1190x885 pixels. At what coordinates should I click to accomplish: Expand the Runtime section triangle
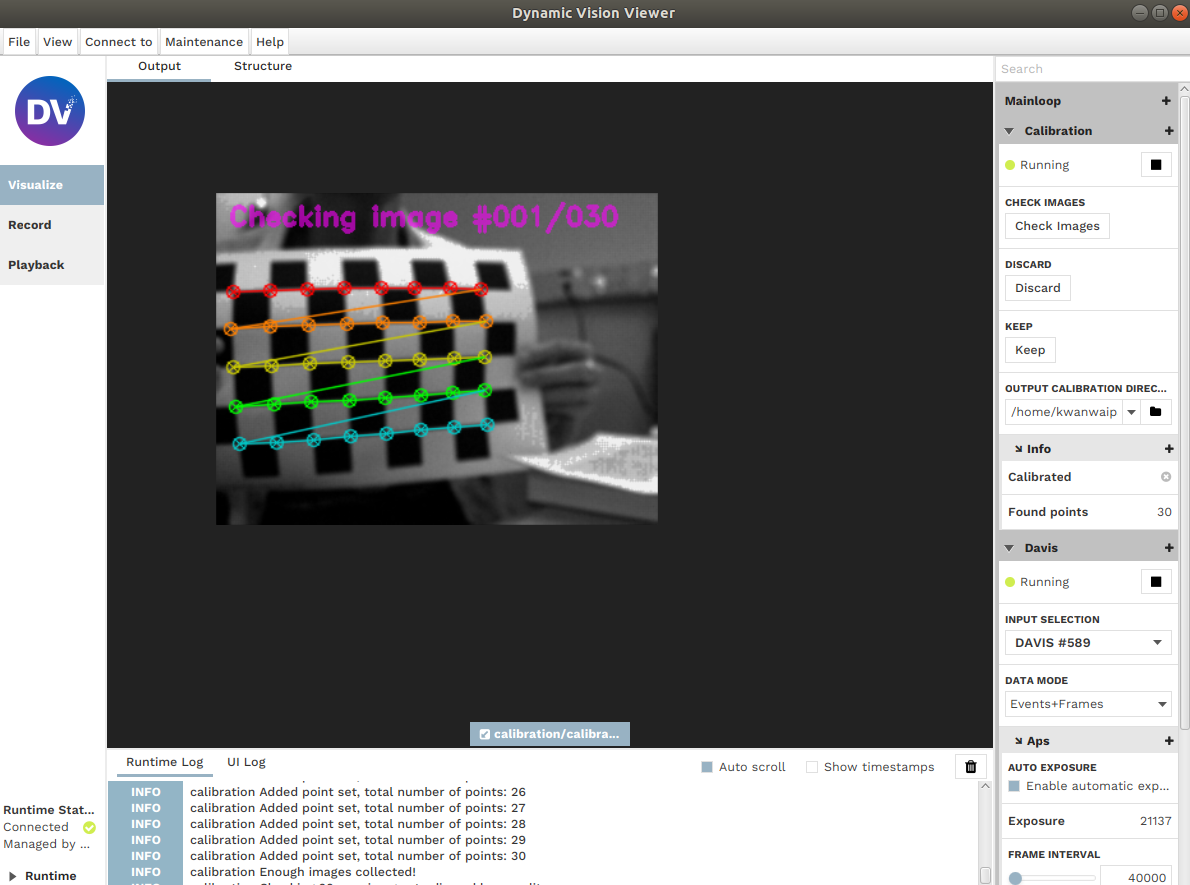pyautogui.click(x=12, y=876)
